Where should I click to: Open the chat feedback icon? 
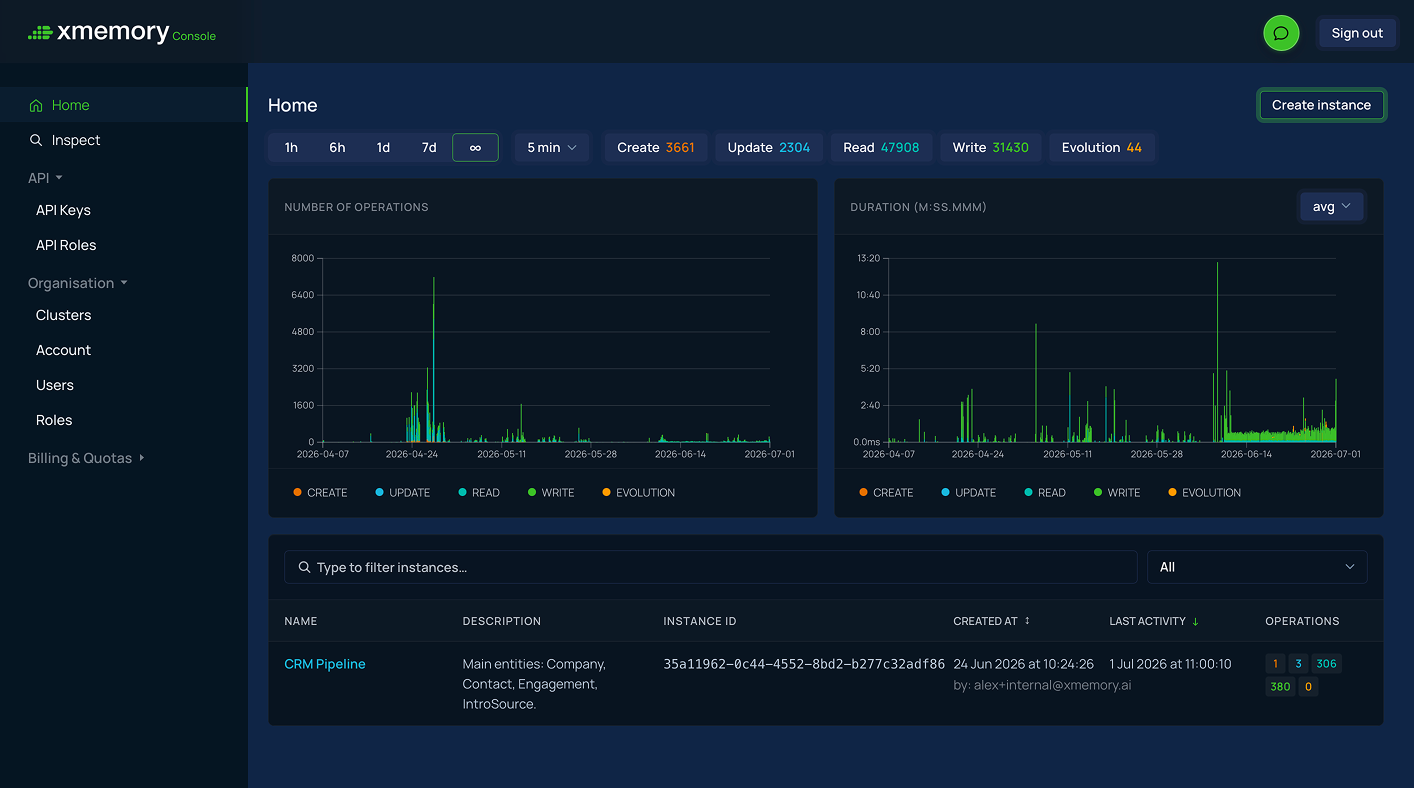point(1281,33)
